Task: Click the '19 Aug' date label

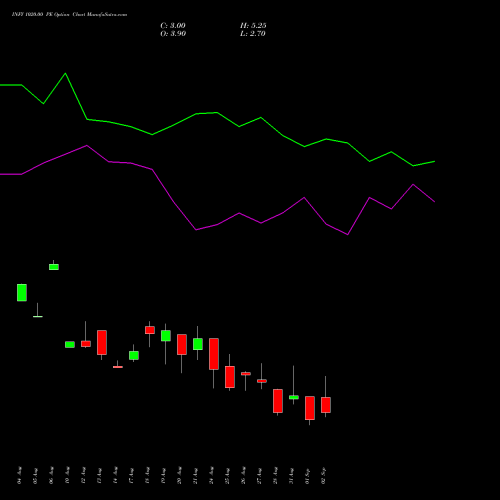Action: (163, 476)
